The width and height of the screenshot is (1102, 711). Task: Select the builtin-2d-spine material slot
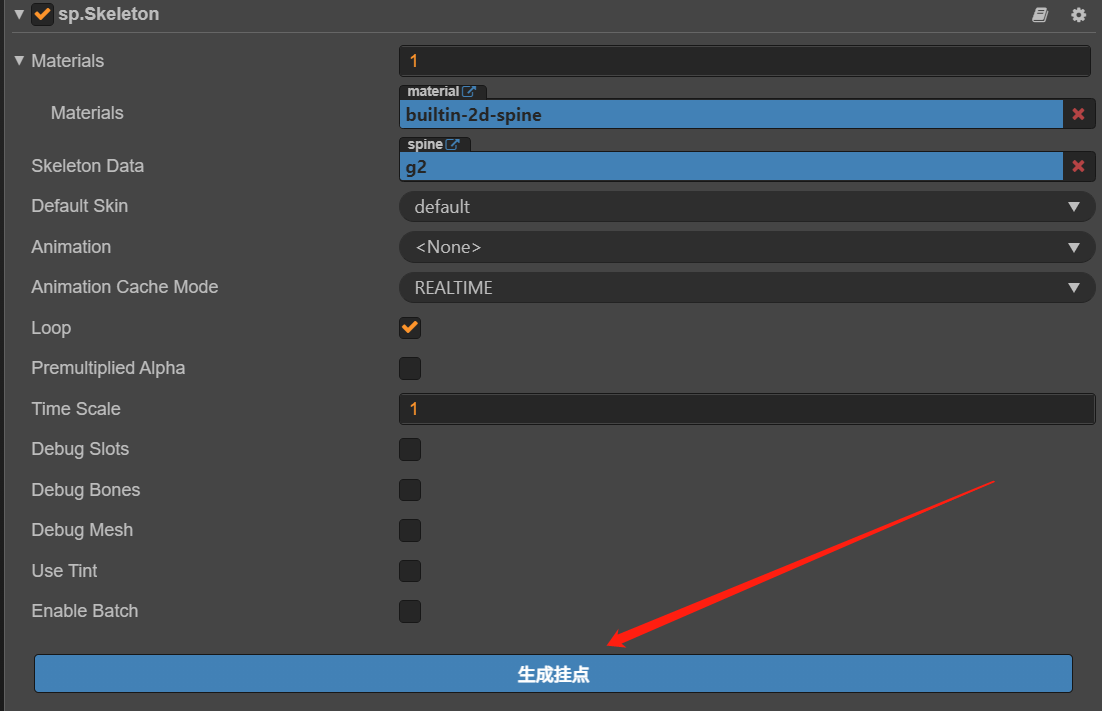tap(731, 115)
